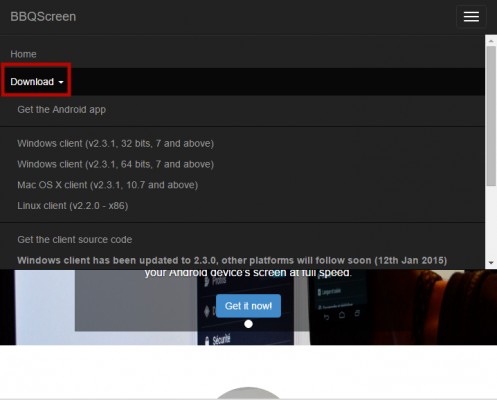Image resolution: width=497 pixels, height=400 pixels.
Task: Select Get the Android app
Action: [62, 110]
